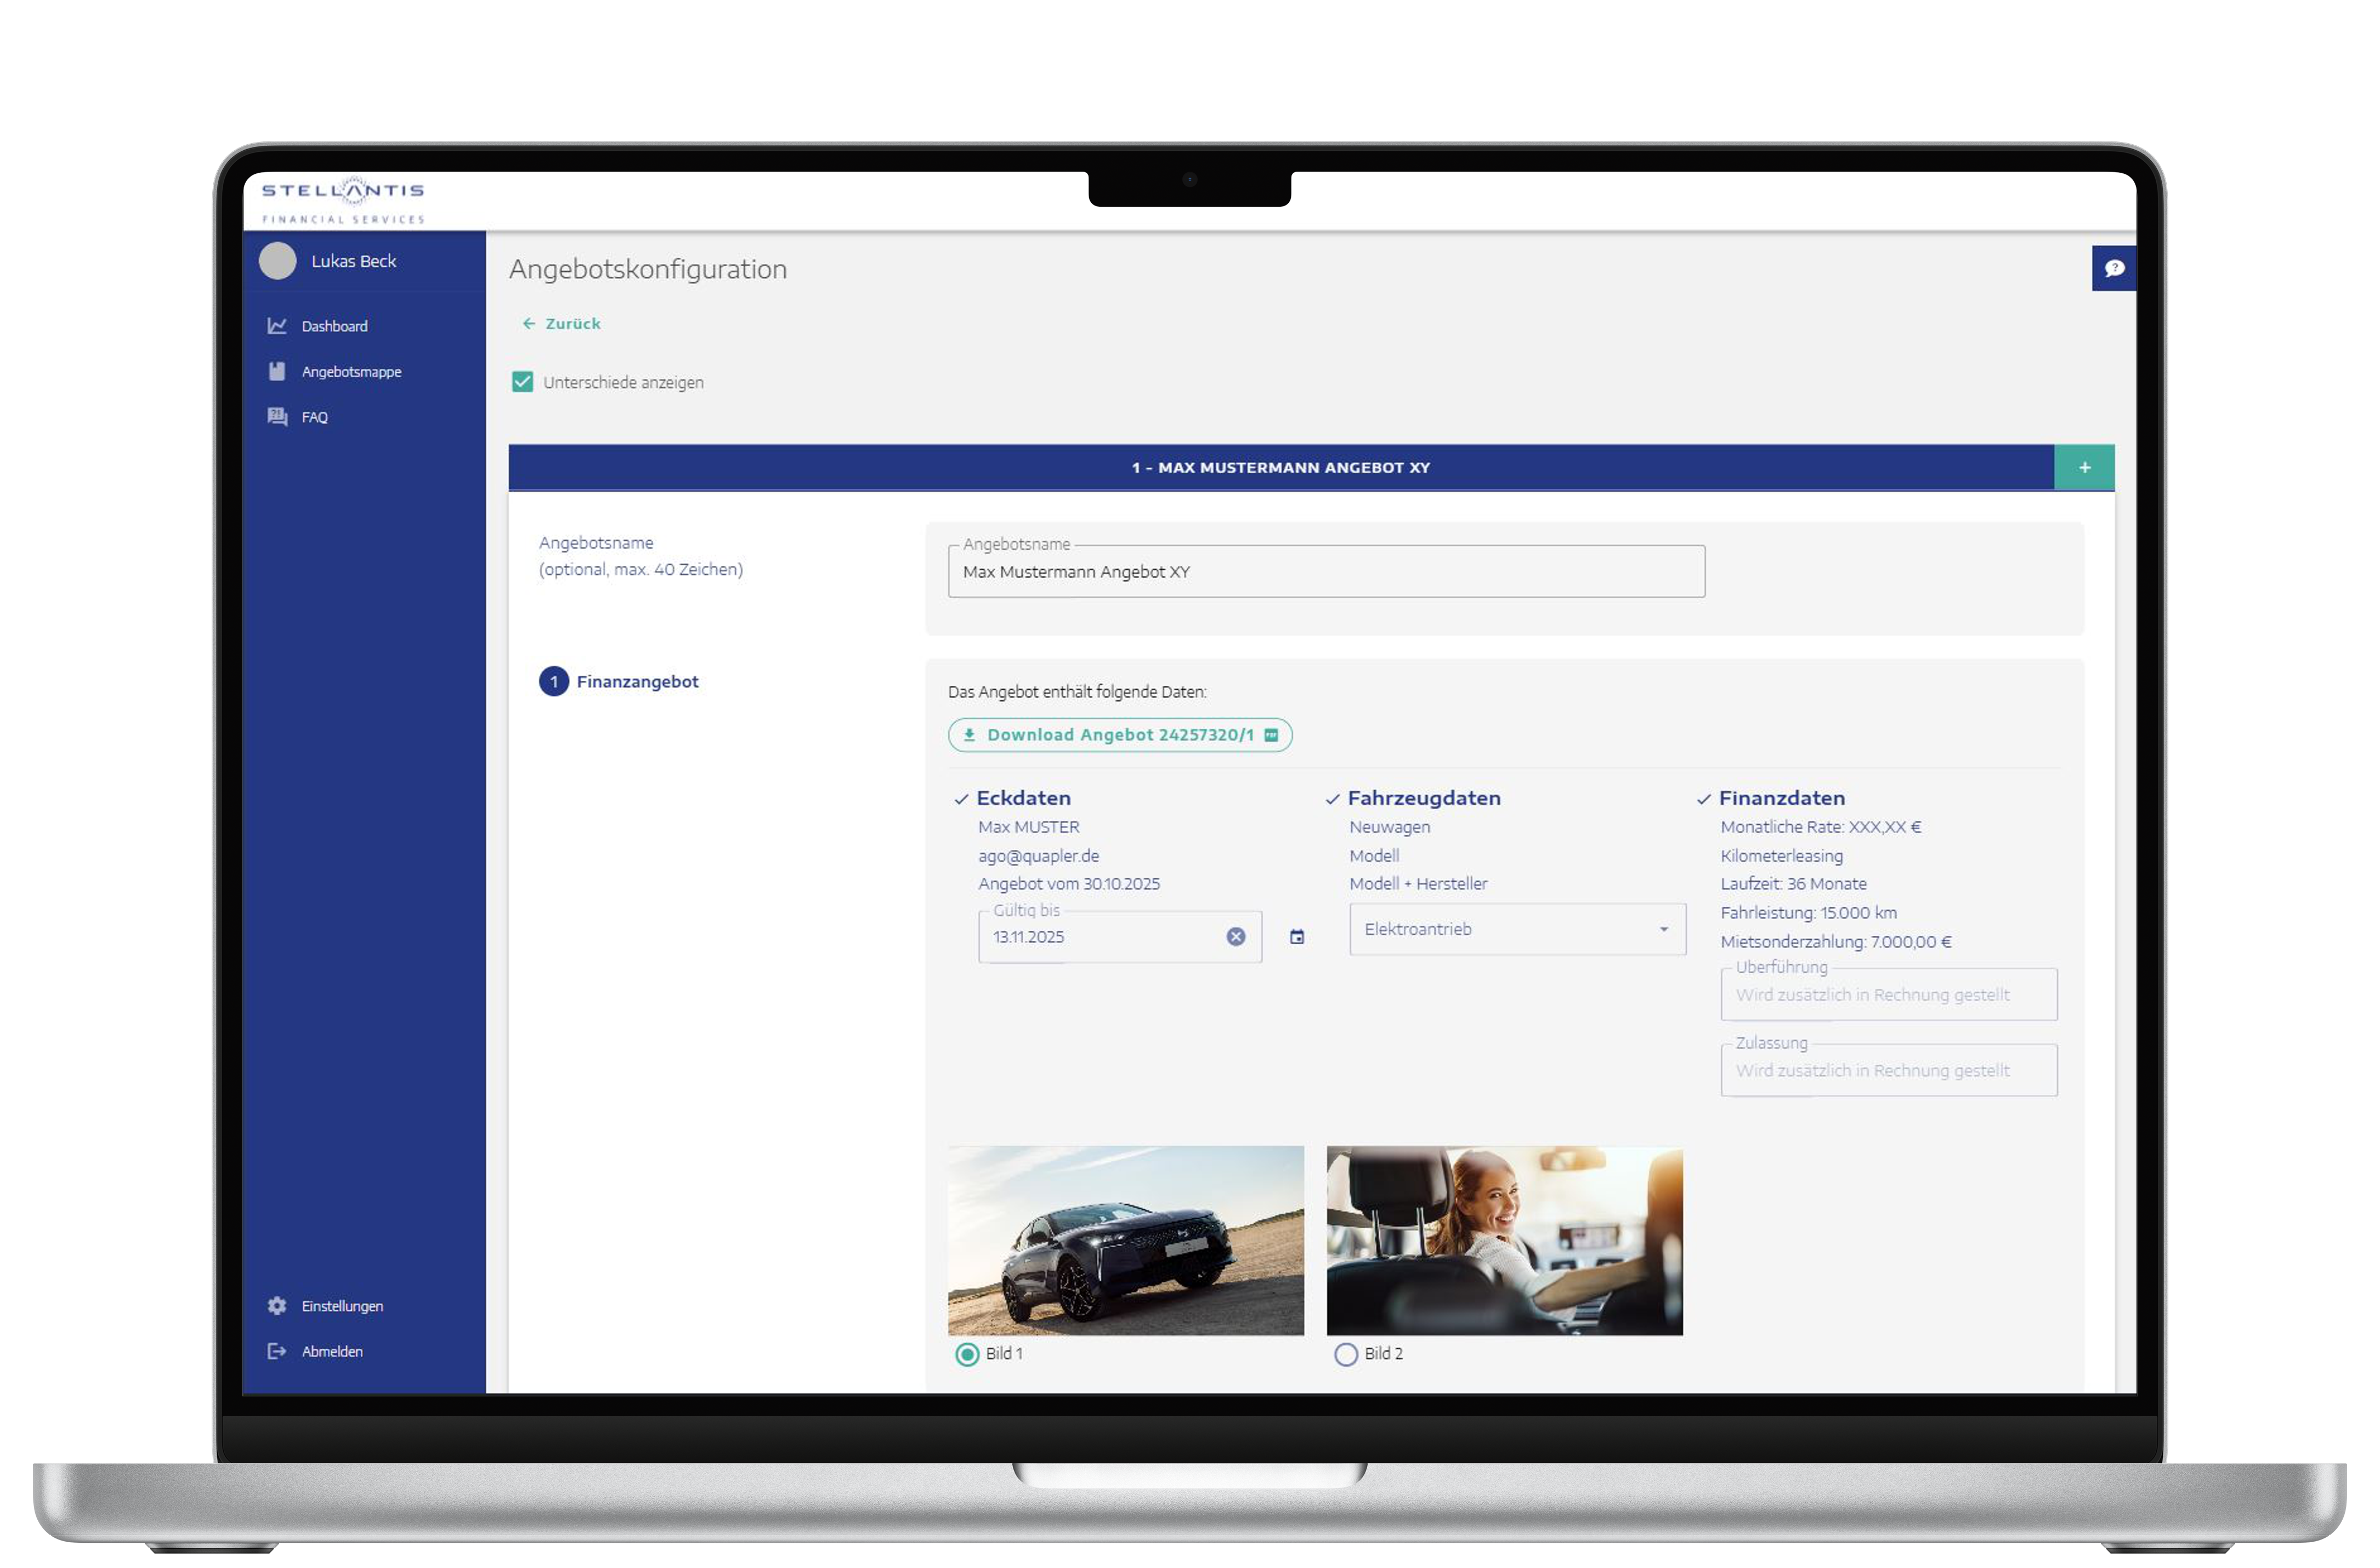Open the Dashboard icon in sidebar
This screenshot has width=2380, height=1568.
277,325
